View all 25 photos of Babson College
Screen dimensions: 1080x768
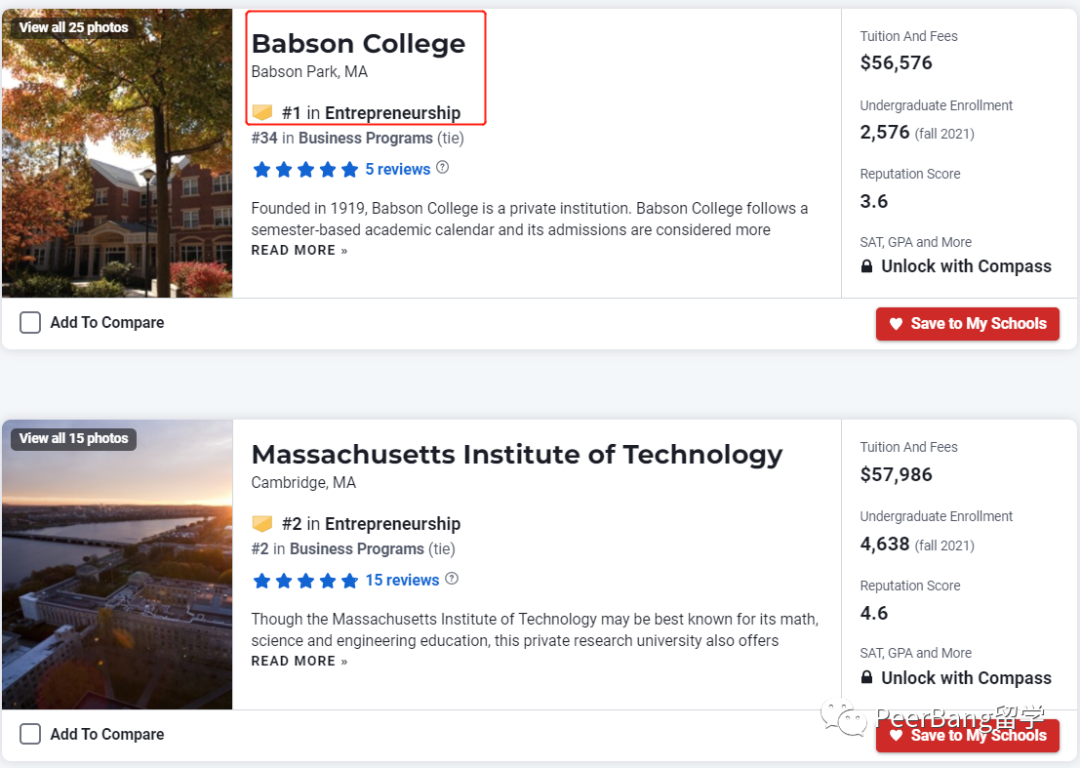point(74,27)
